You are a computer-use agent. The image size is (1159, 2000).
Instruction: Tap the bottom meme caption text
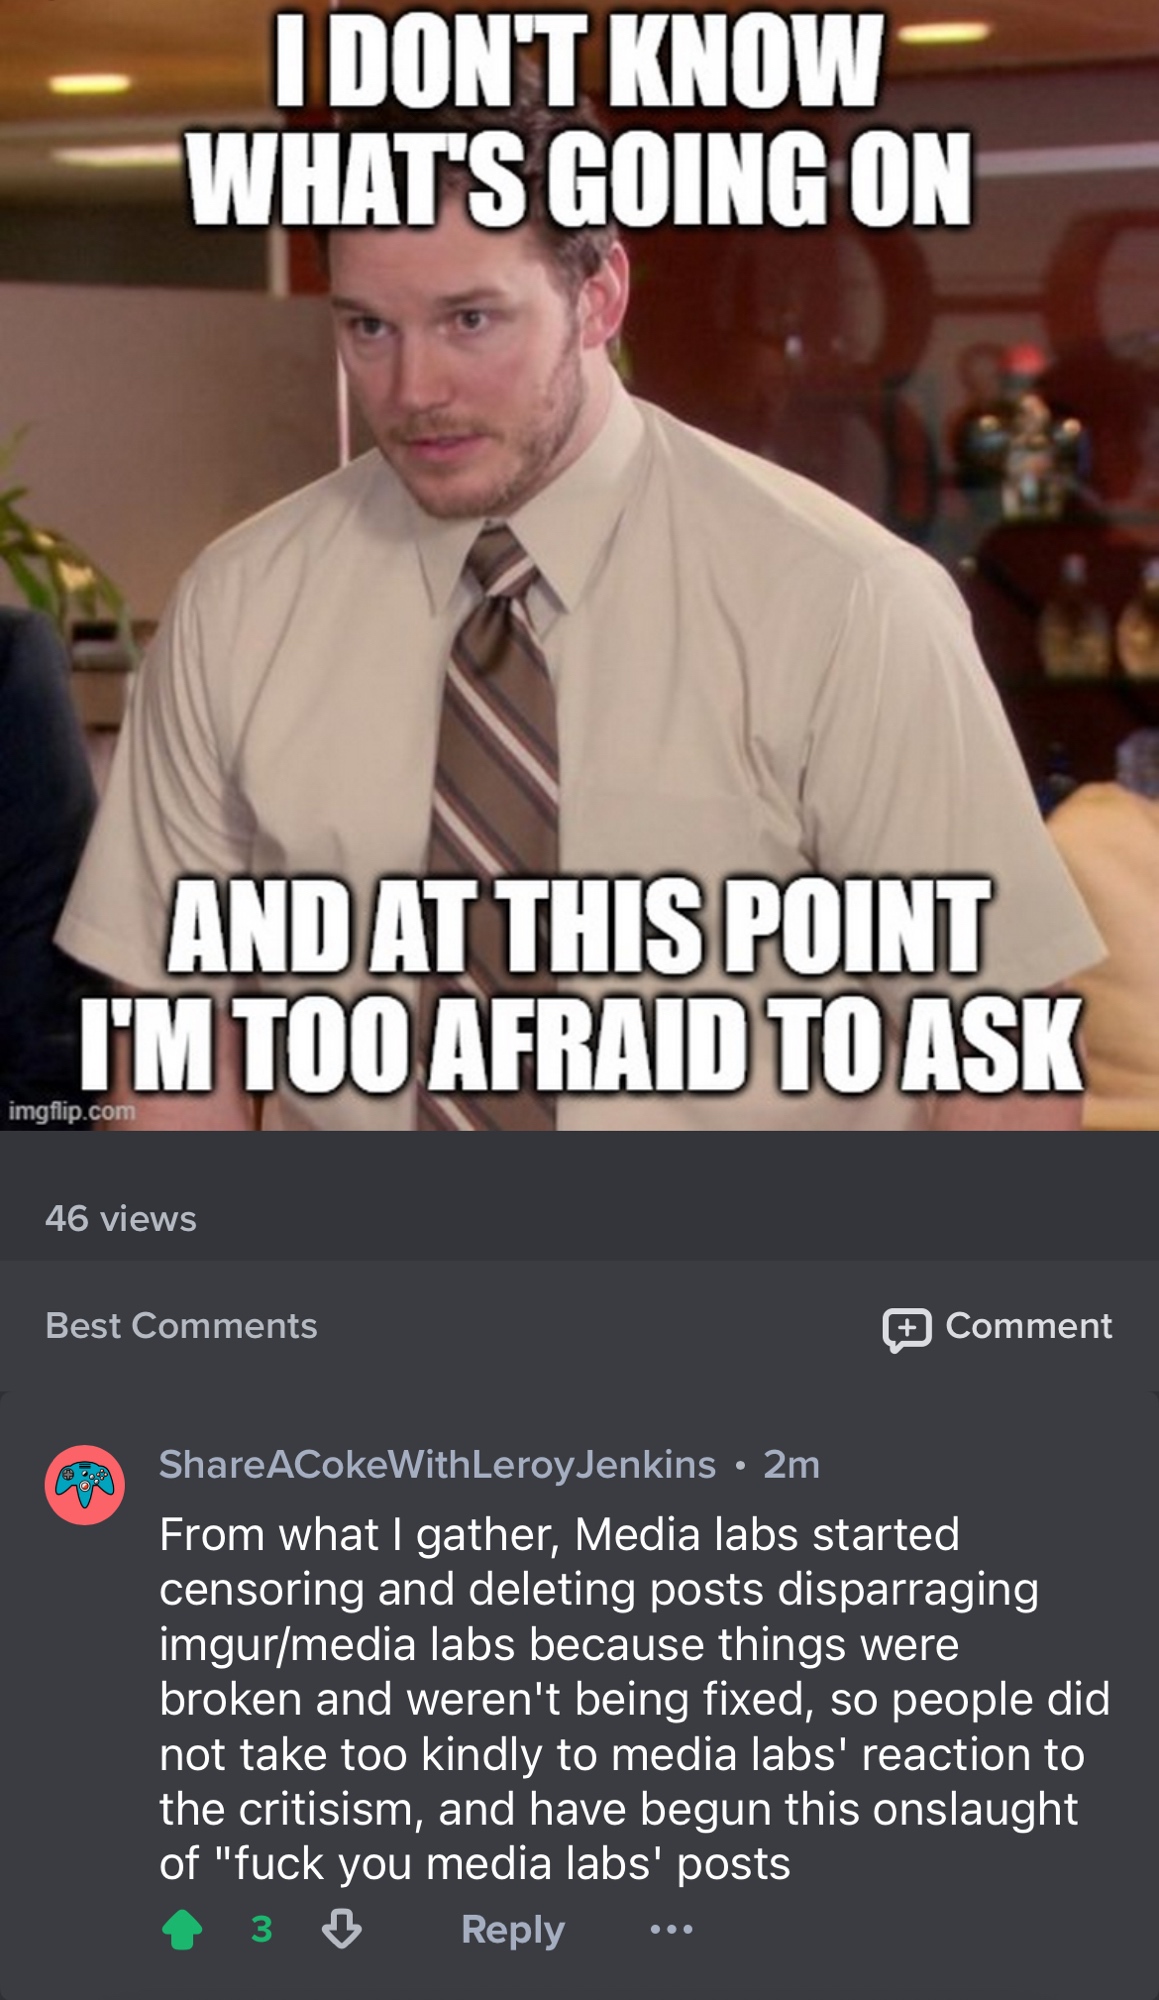(x=581, y=985)
